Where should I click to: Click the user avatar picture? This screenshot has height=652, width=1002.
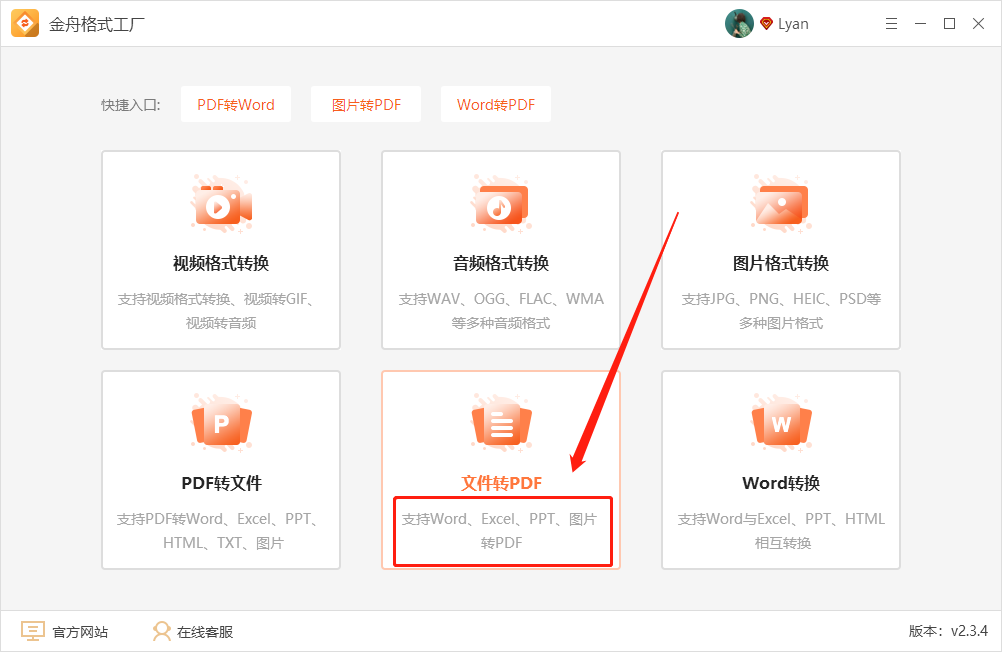(x=739, y=22)
